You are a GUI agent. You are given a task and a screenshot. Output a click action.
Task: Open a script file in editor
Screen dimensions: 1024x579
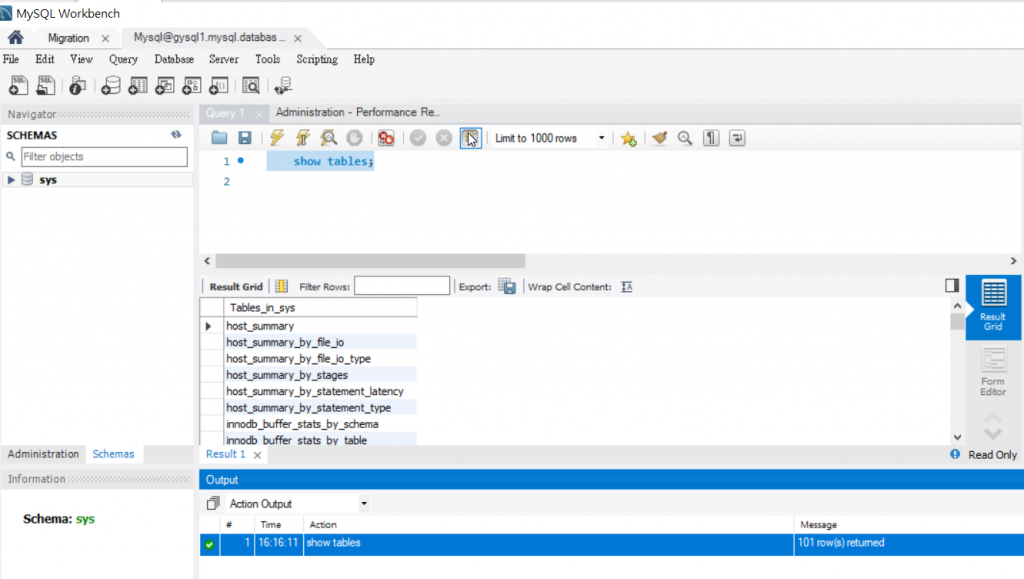[x=219, y=138]
